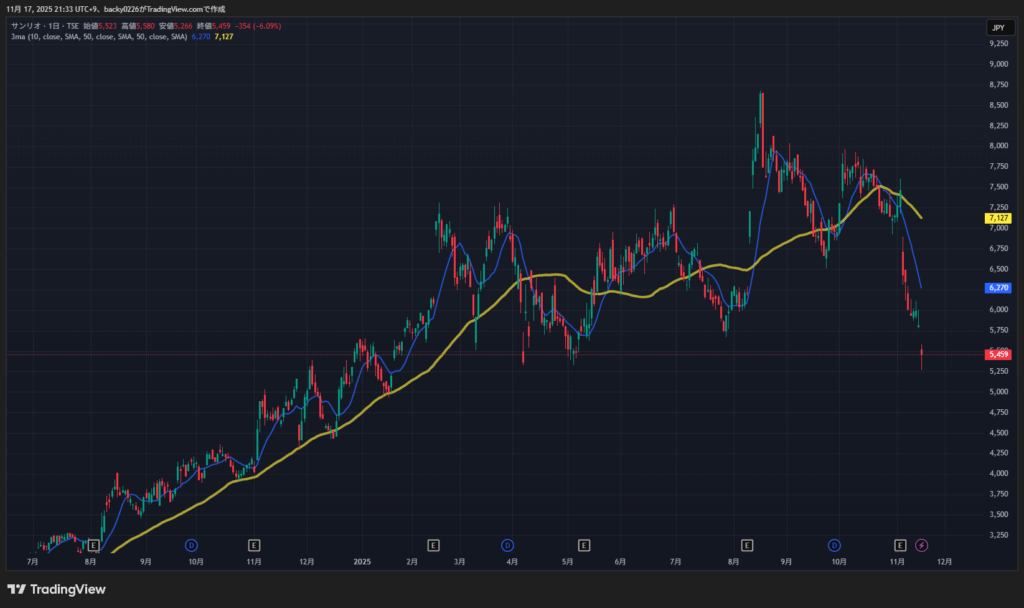Open the dividend D marker before 10月 2024
This screenshot has height=608, width=1024.
click(x=191, y=545)
